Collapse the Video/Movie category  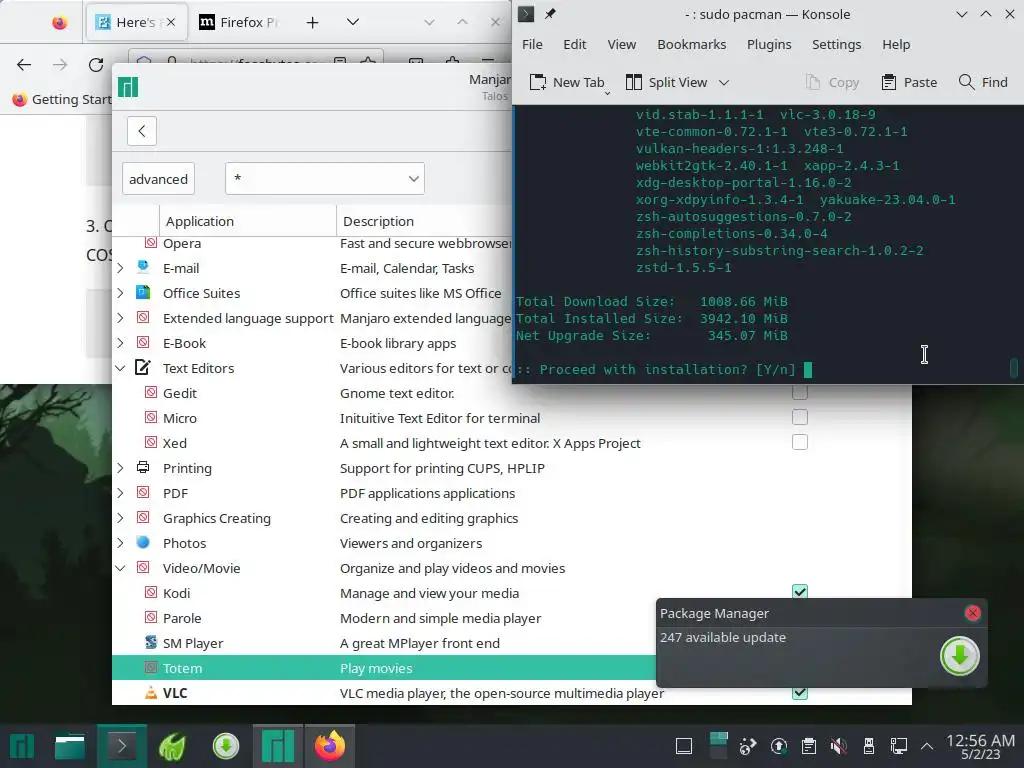coord(120,568)
